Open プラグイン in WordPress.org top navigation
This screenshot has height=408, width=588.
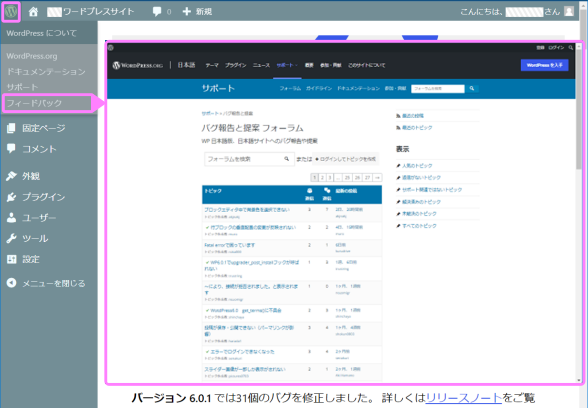(236, 65)
